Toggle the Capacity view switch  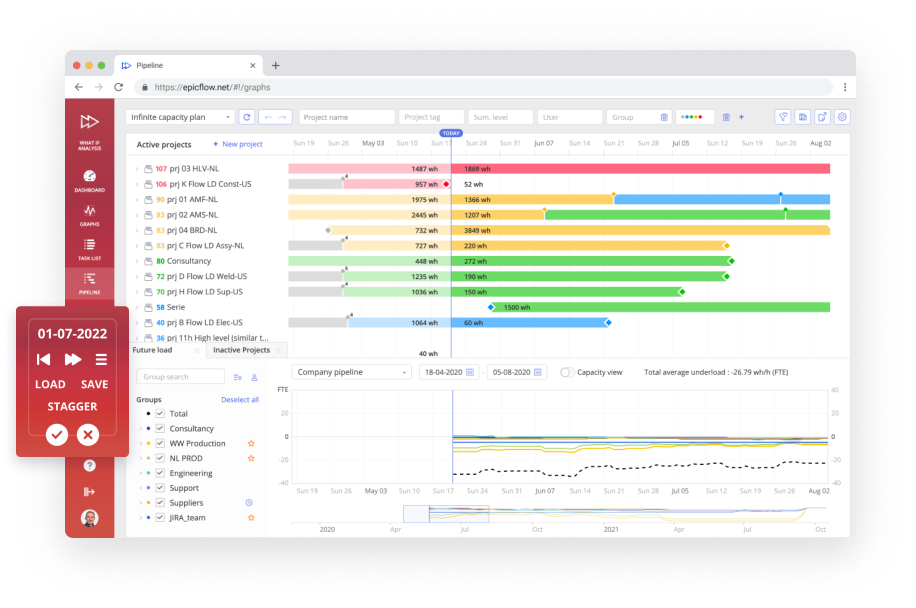pyautogui.click(x=567, y=372)
